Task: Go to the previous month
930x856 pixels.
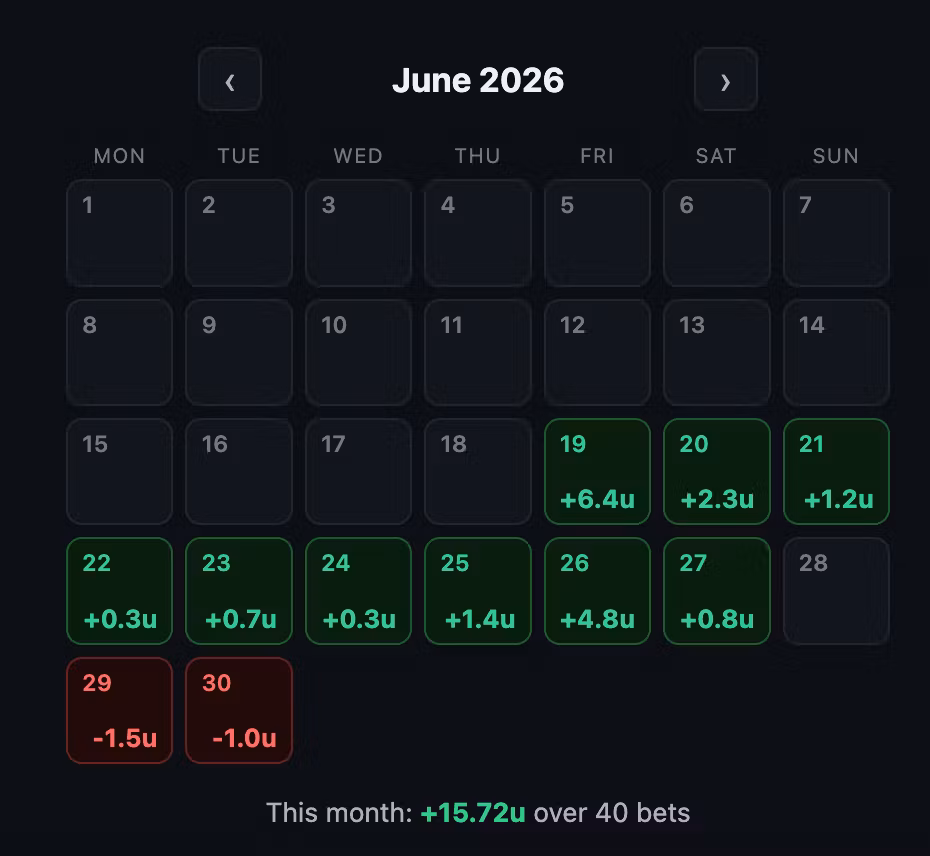Action: [x=230, y=79]
